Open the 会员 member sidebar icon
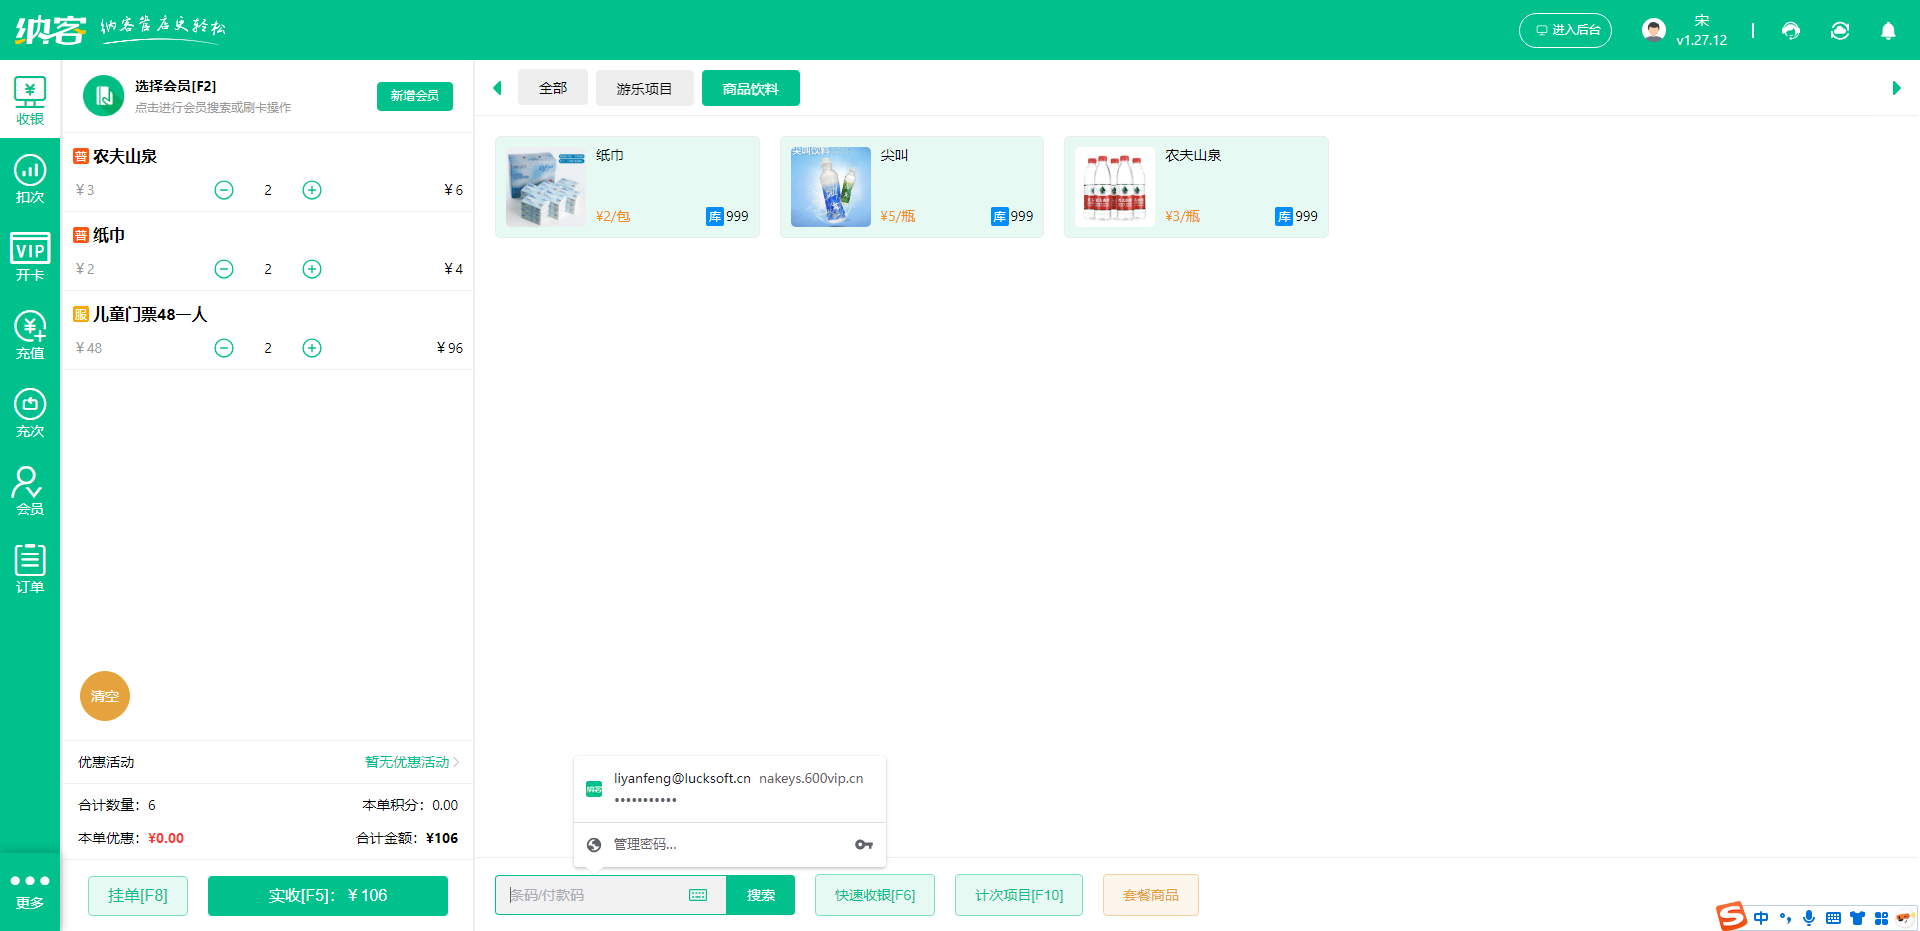This screenshot has height=931, width=1920. (x=30, y=491)
